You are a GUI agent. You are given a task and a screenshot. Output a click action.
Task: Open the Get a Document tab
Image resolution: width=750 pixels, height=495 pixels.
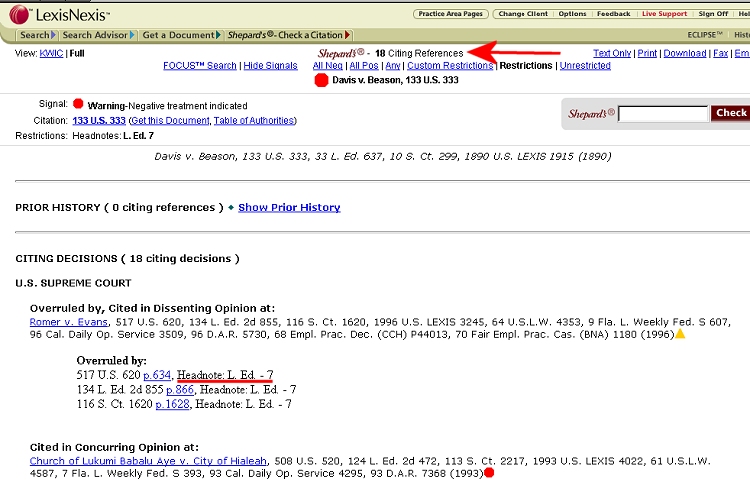coord(181,35)
